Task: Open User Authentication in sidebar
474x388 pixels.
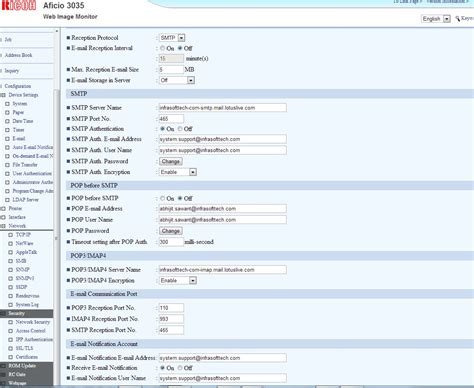Action: pyautogui.click(x=32, y=173)
